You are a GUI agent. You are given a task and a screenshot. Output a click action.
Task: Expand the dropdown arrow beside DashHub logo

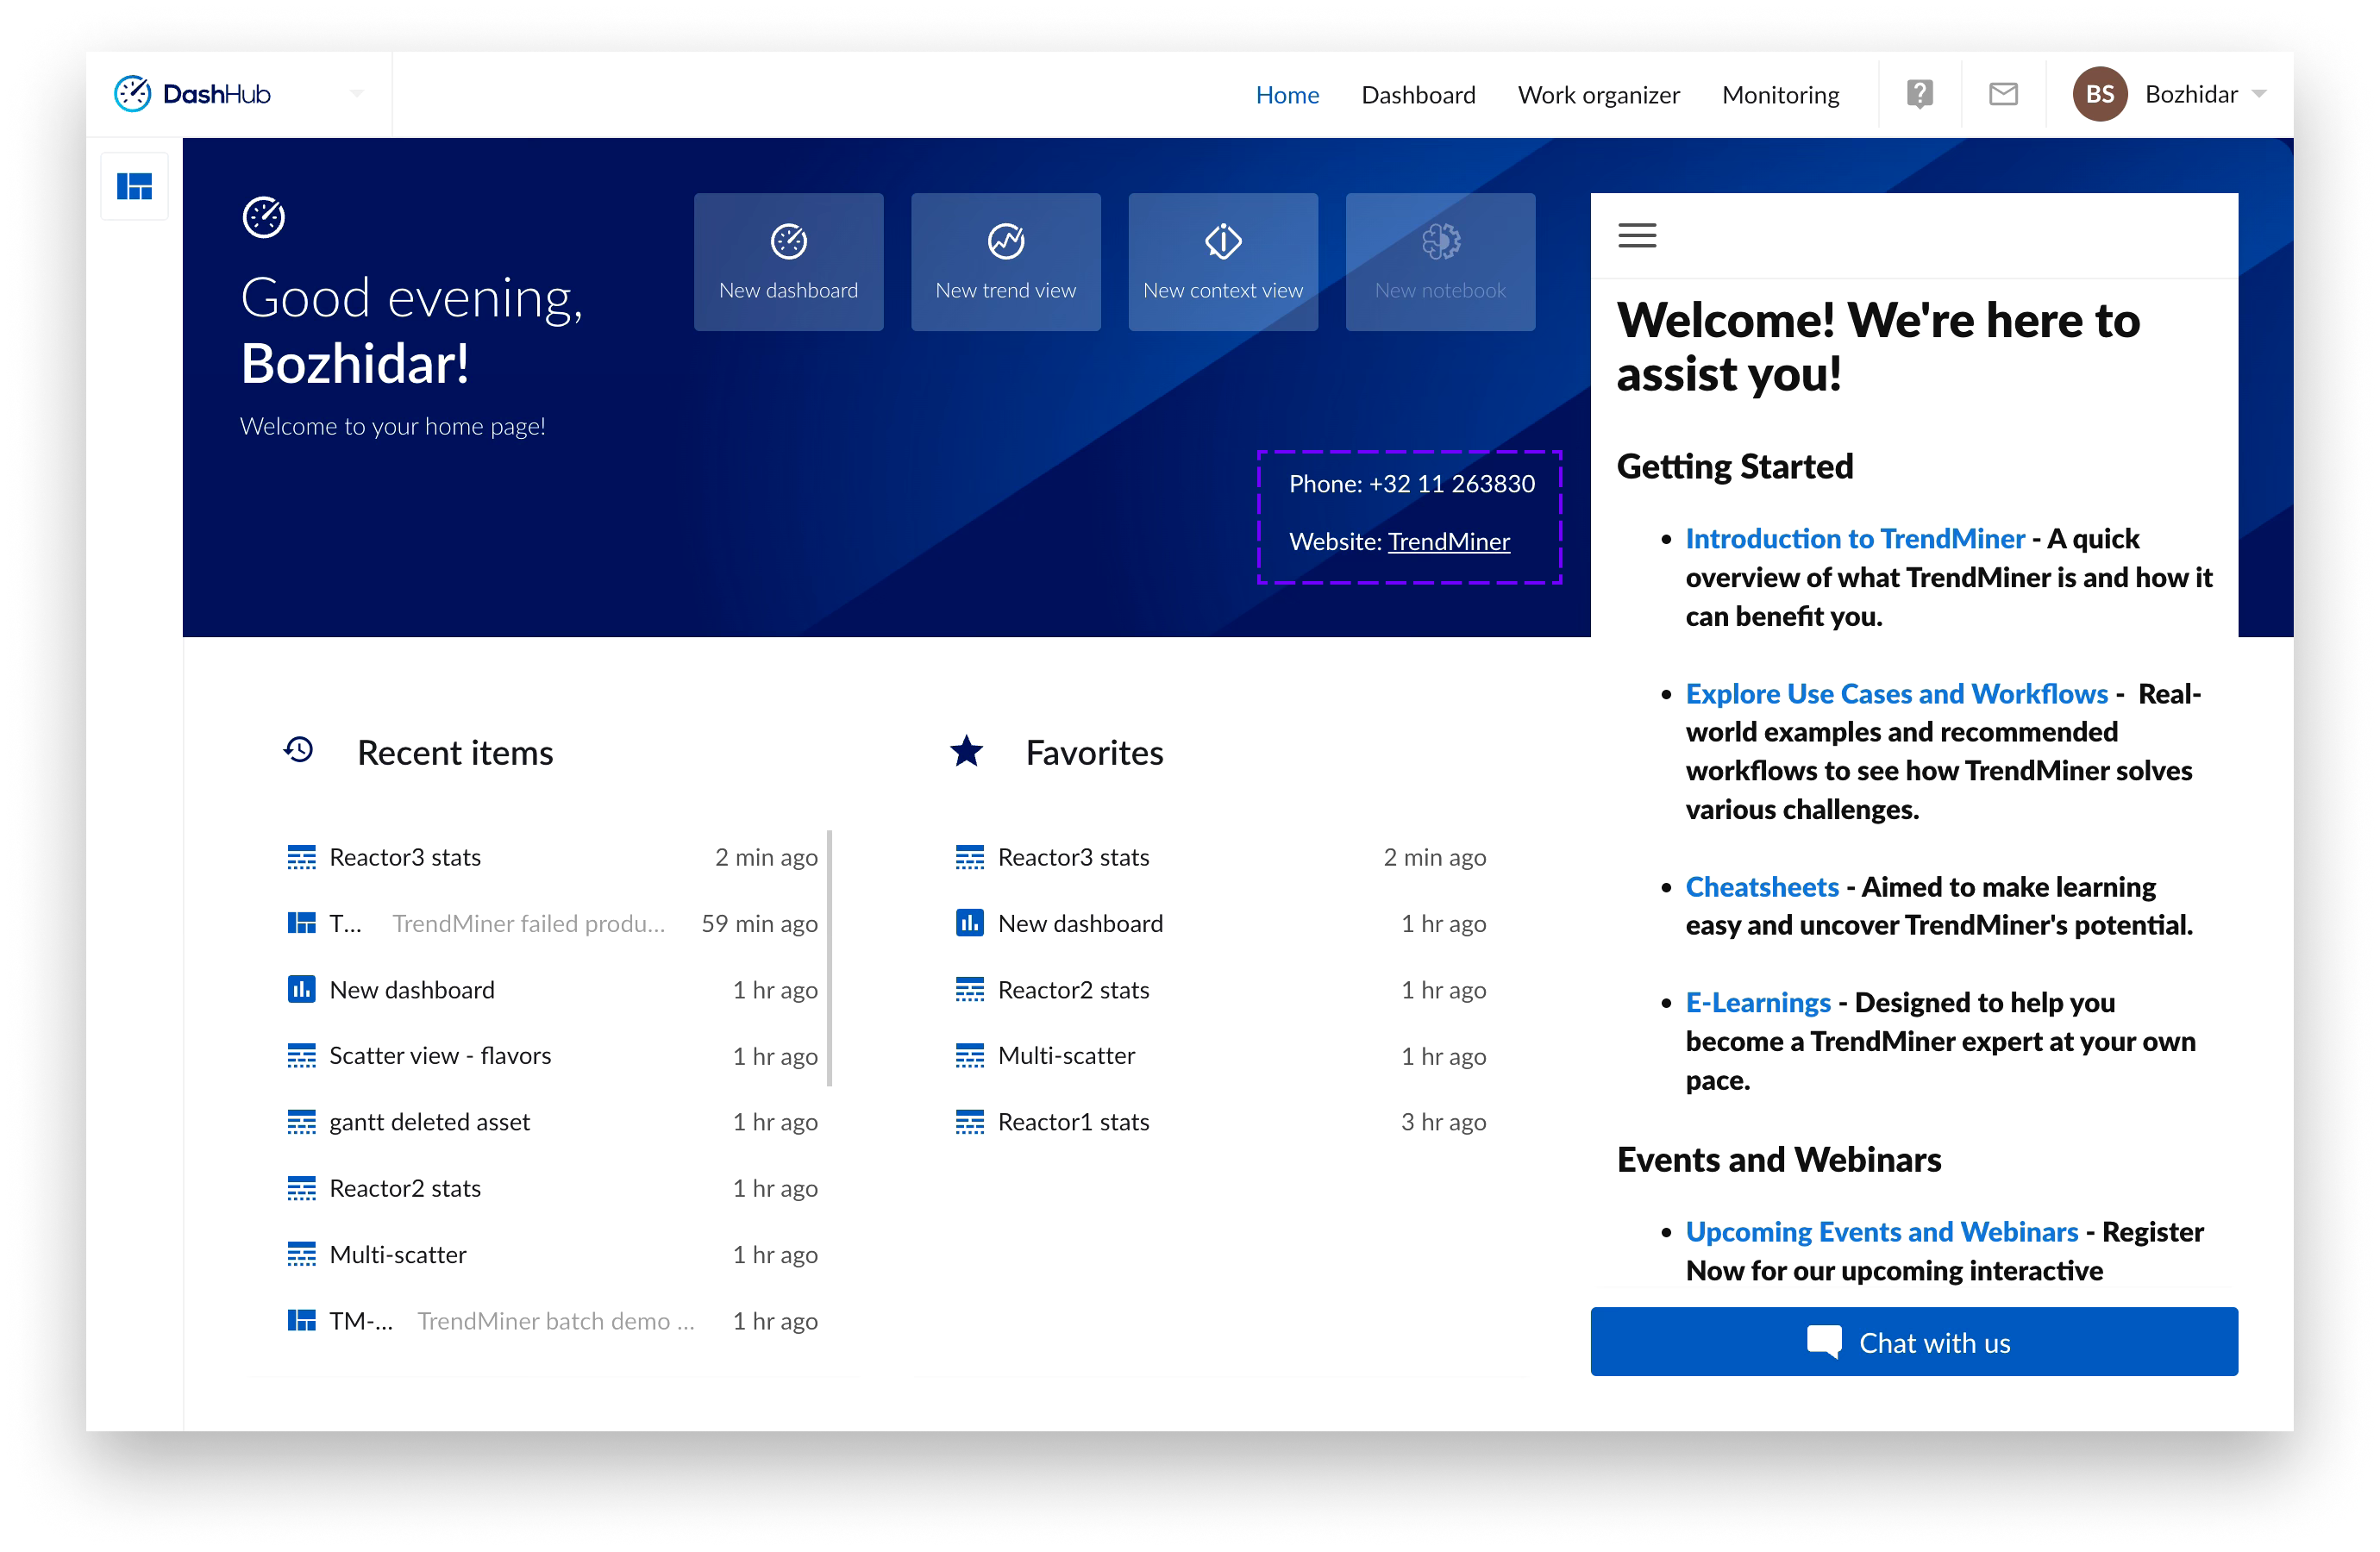[x=357, y=94]
